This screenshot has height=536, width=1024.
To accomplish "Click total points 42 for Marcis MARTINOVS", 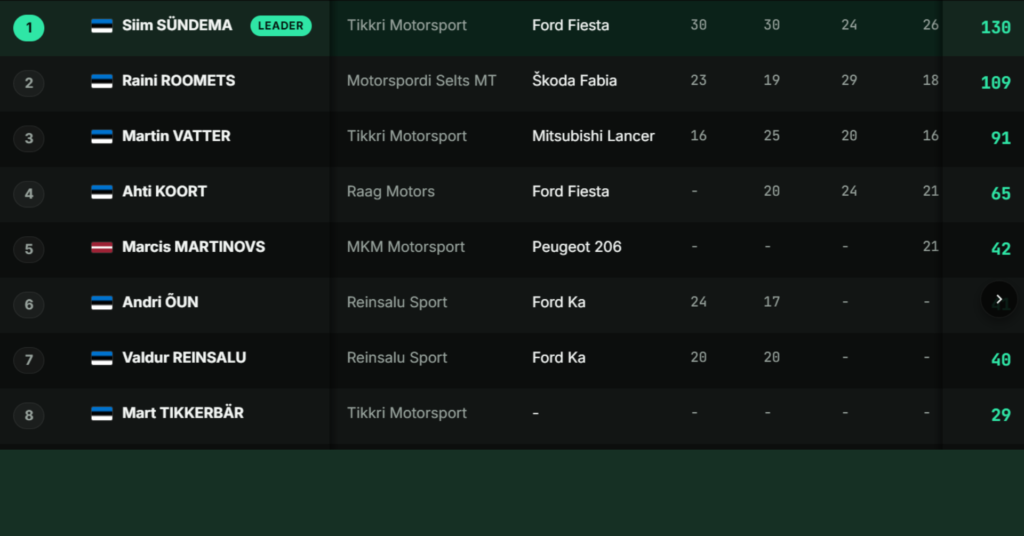I will click(x=1001, y=249).
